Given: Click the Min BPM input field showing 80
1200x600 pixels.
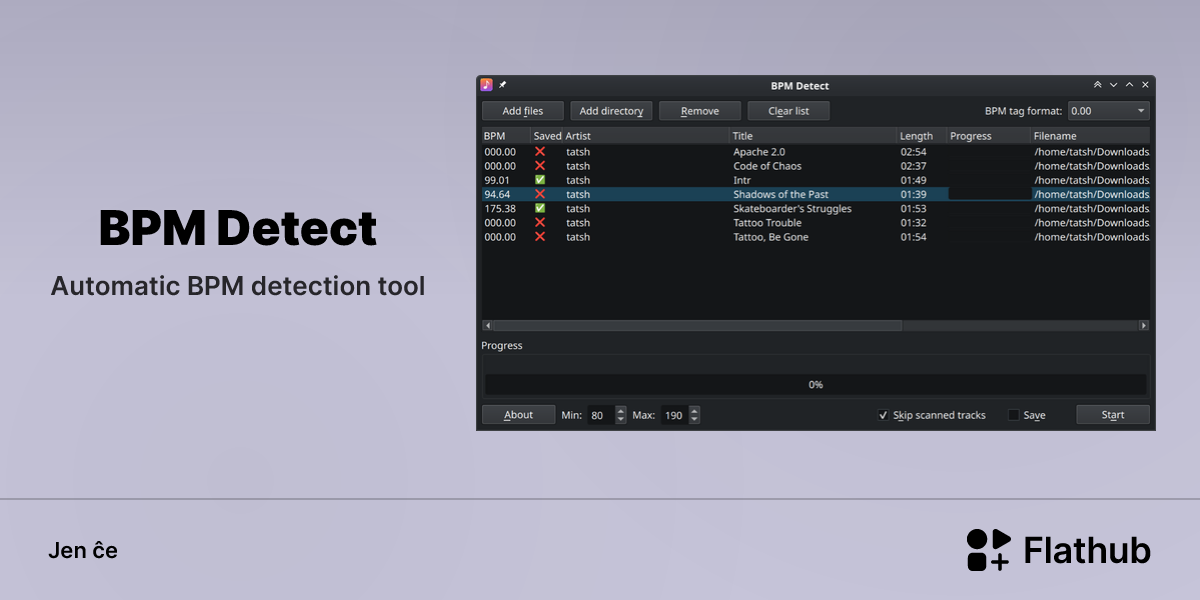Looking at the screenshot, I should pos(600,415).
